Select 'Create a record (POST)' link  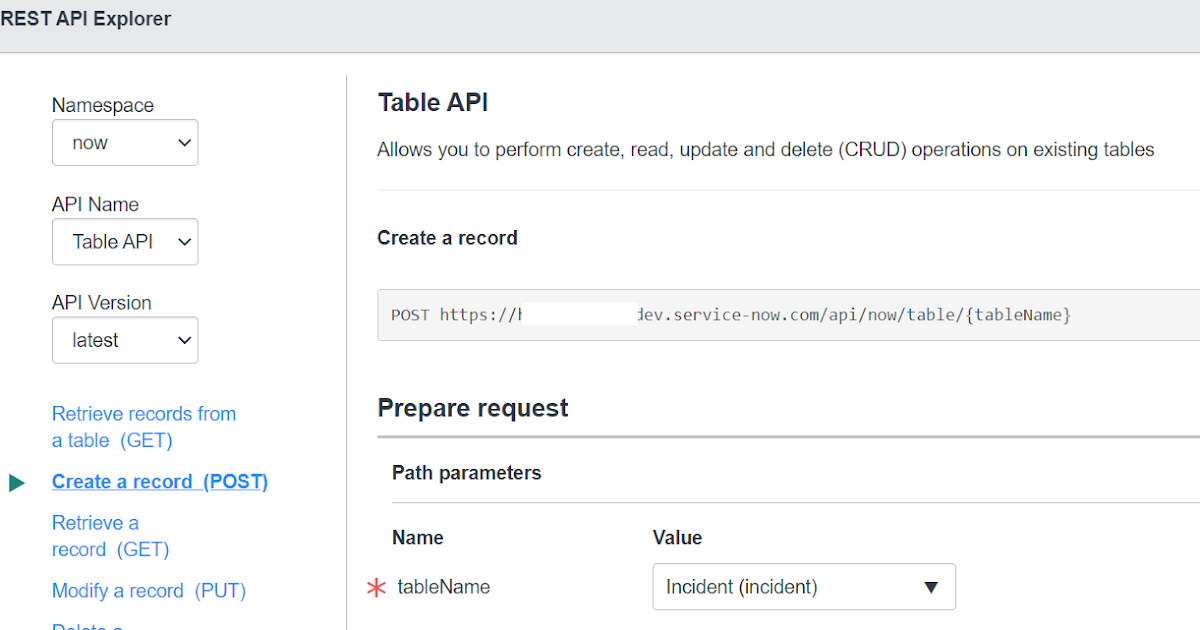point(159,481)
